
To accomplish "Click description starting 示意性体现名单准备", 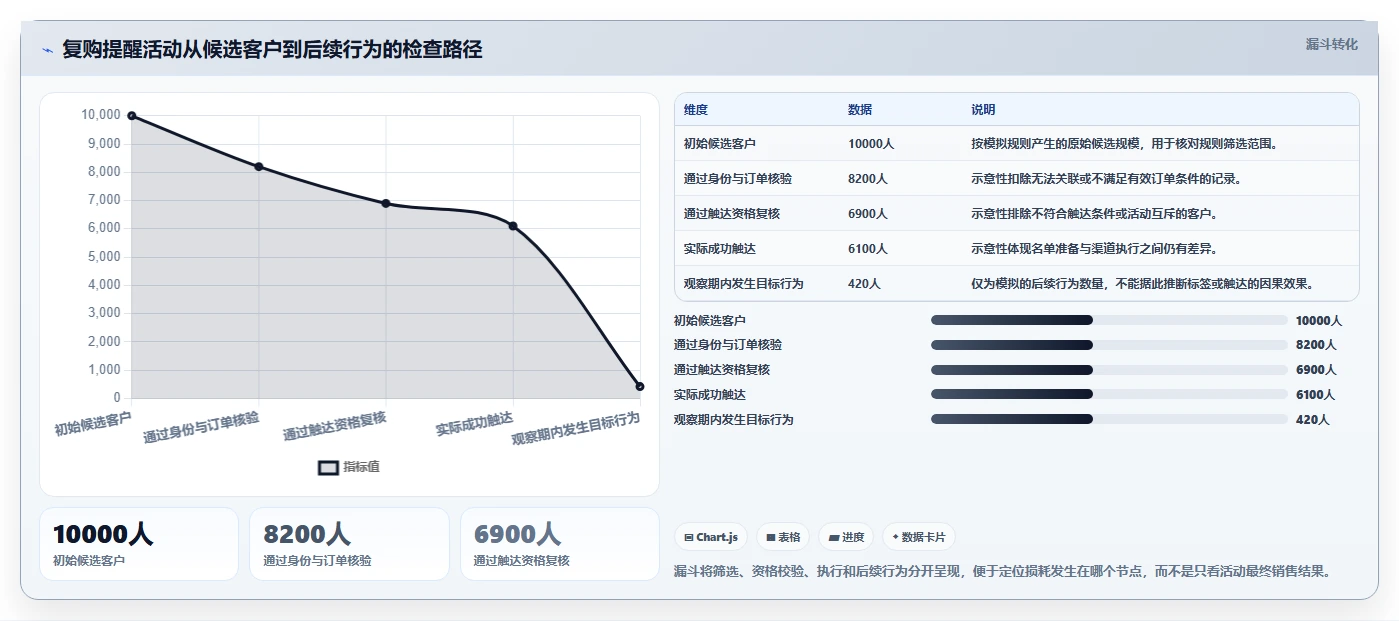I will tap(1094, 249).
